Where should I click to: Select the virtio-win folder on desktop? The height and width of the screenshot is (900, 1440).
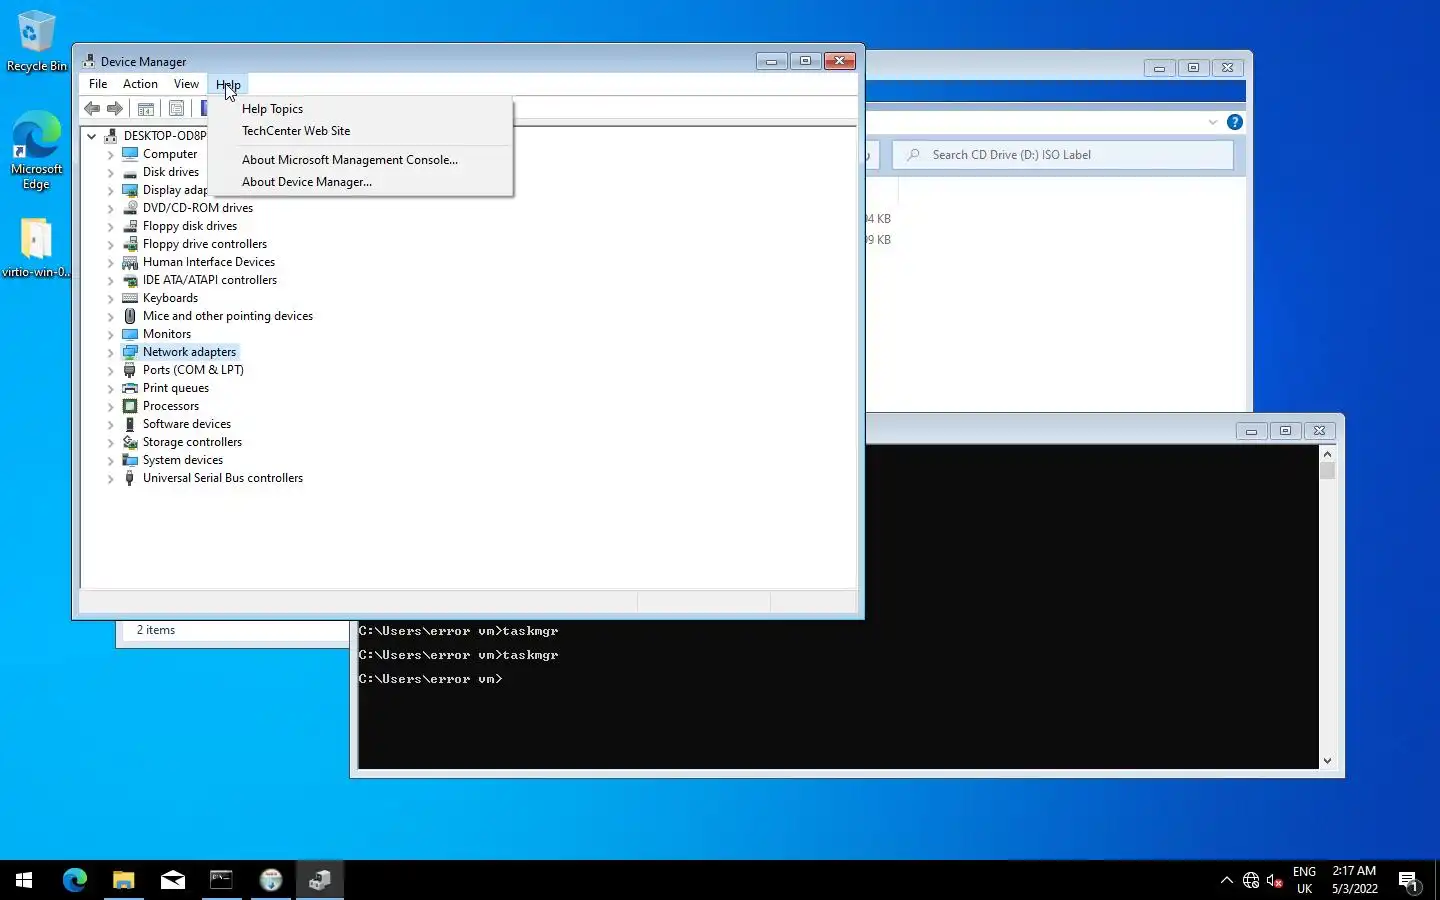(x=36, y=249)
